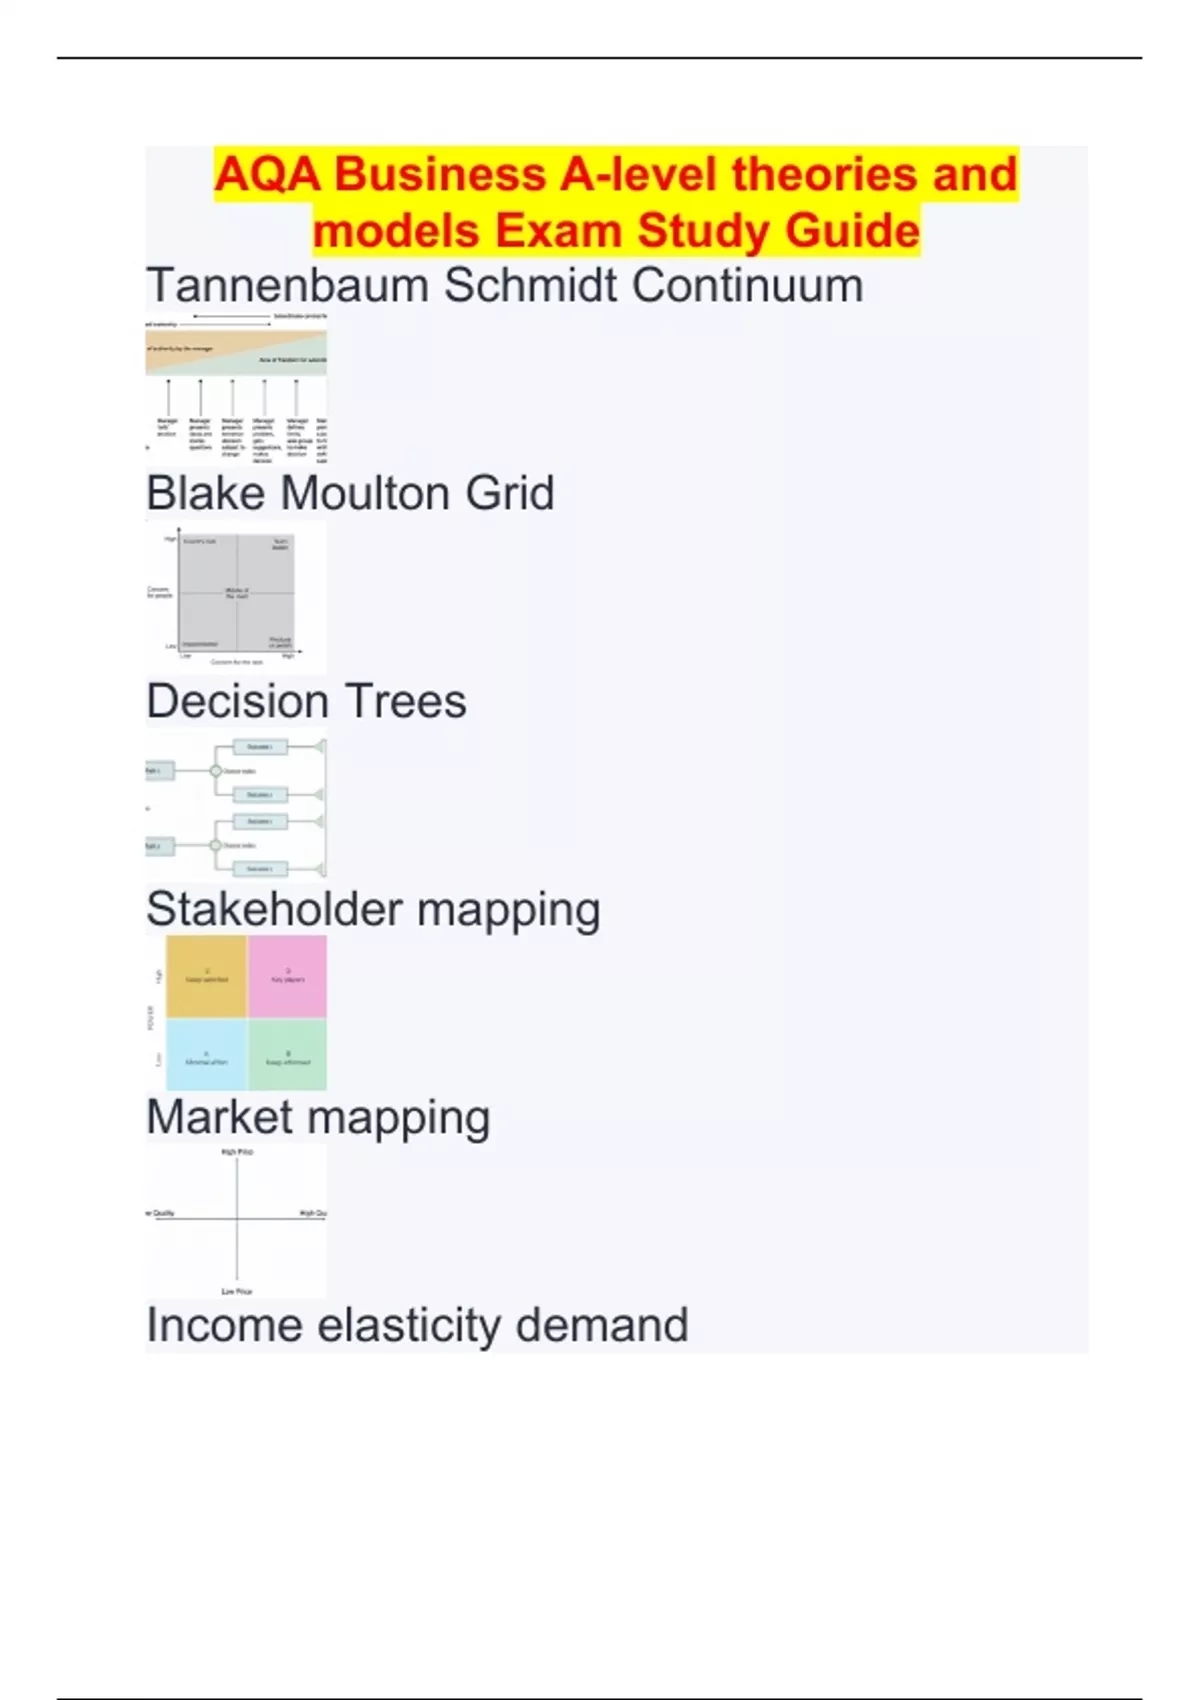
Task: Select the green Keep informed quadrant
Action: [x=288, y=1055]
